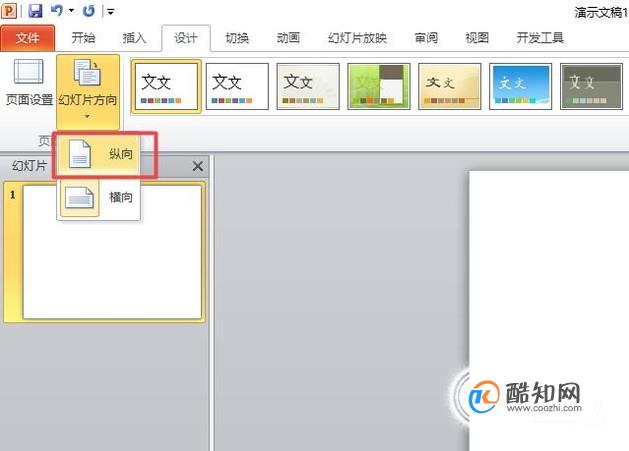Select the 幻灯片 pane tab

click(29, 165)
